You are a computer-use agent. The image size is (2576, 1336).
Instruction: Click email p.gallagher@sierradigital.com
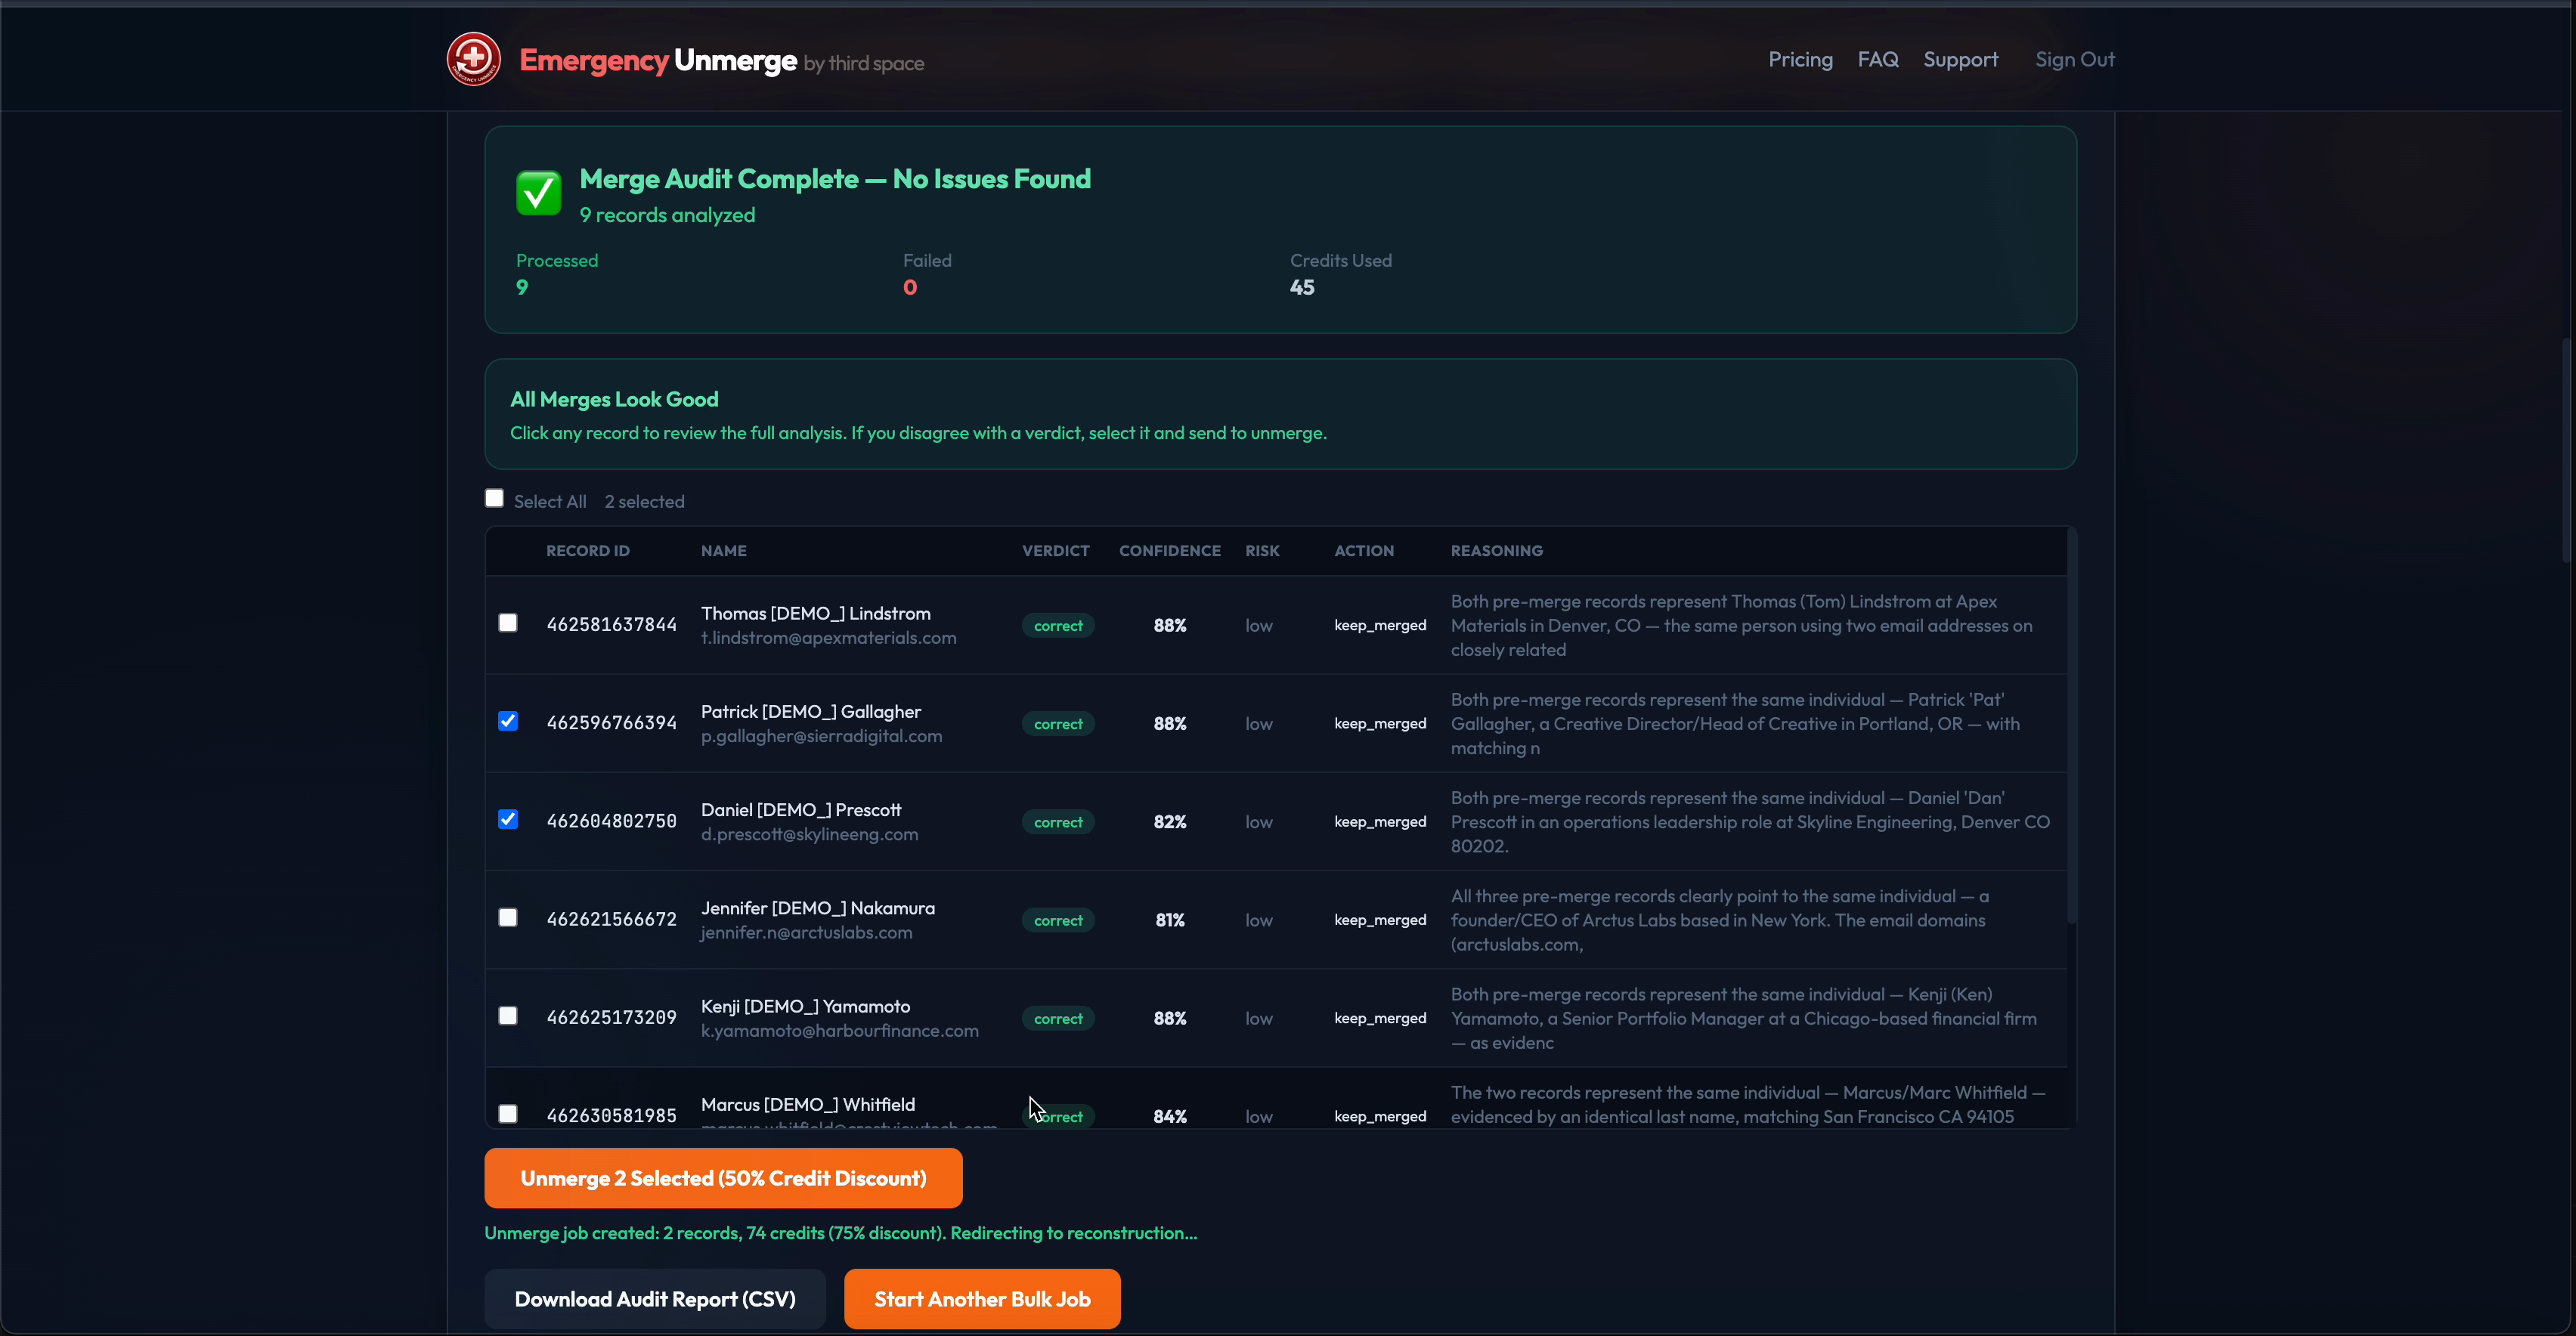pos(822,736)
